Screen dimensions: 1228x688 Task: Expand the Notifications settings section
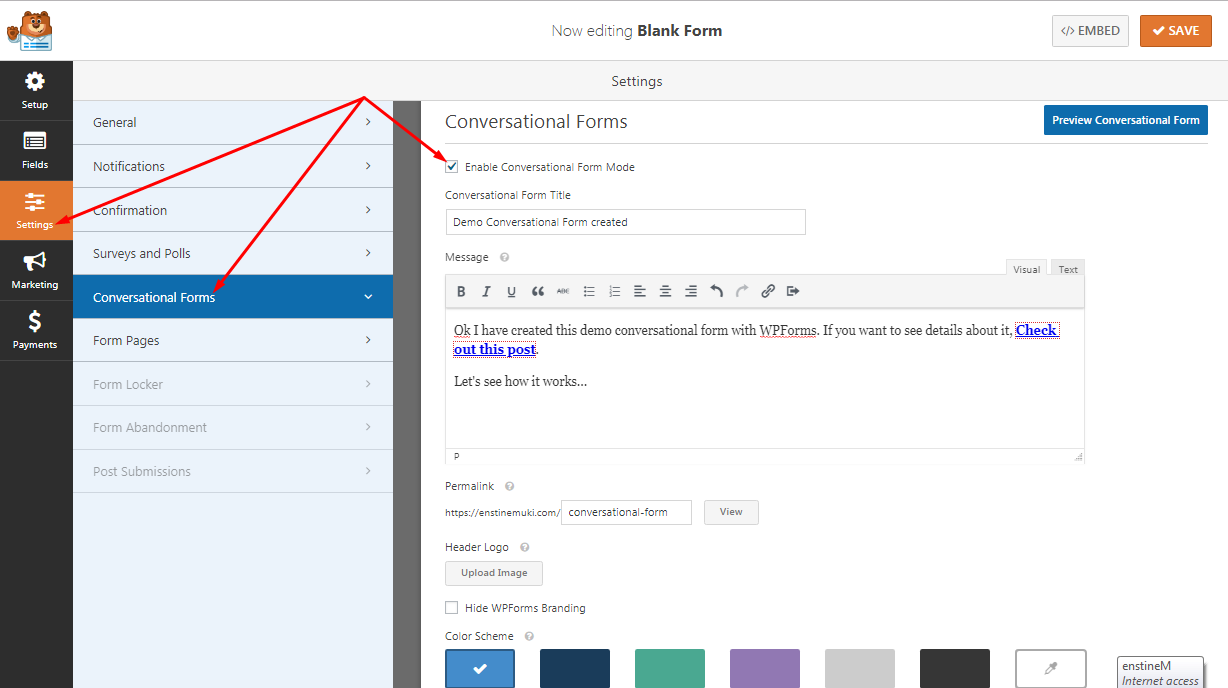[x=233, y=166]
